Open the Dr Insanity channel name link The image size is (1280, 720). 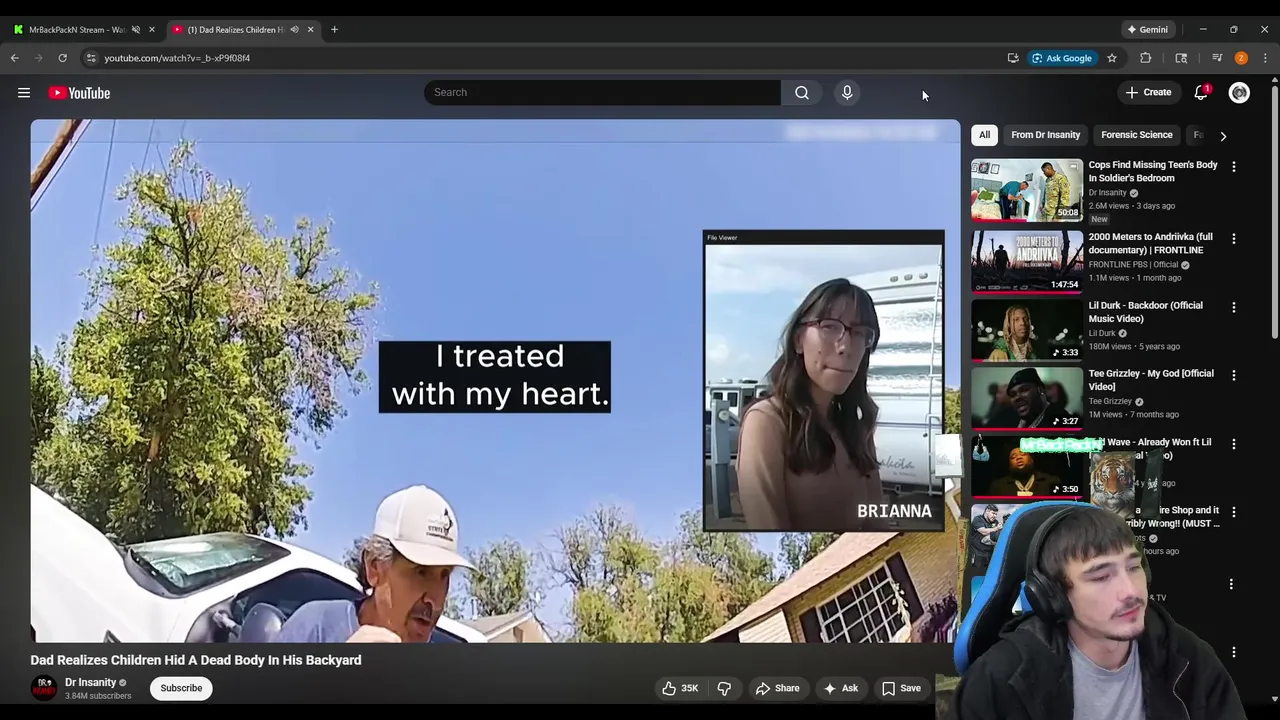(x=90, y=682)
